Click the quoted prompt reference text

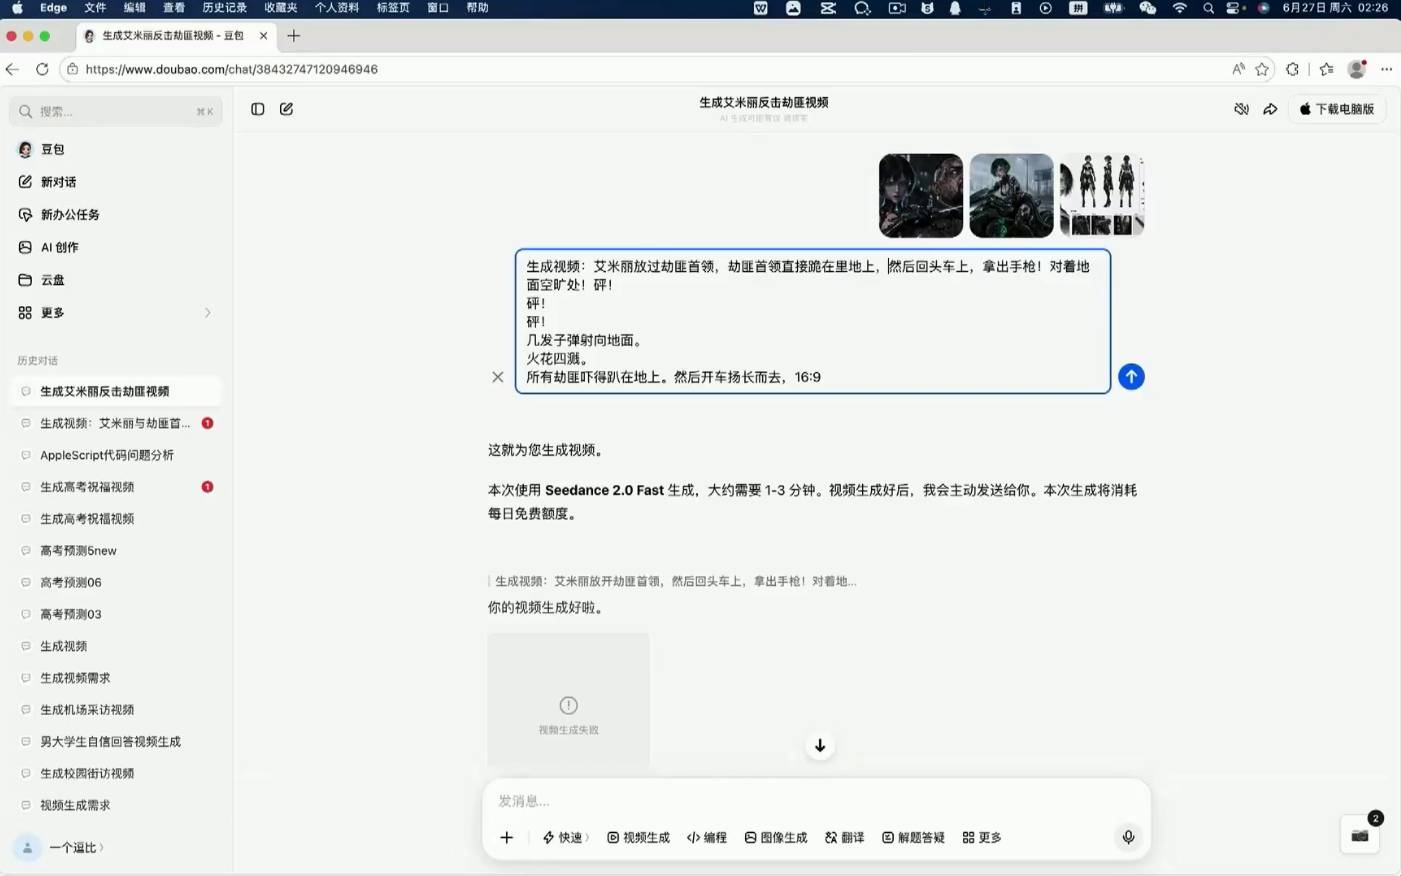(x=676, y=581)
